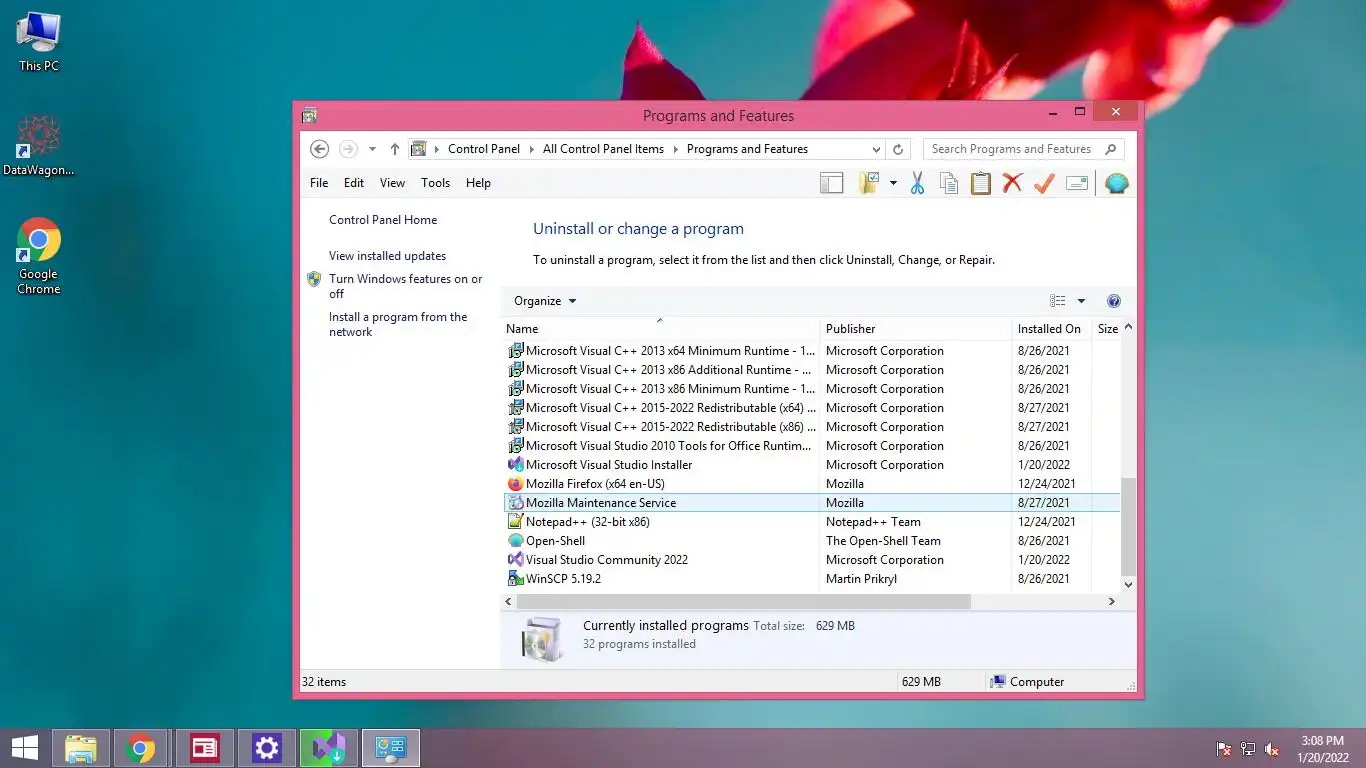This screenshot has height=768, width=1366.
Task: Click the Copy icon in toolbar
Action: 949,183
